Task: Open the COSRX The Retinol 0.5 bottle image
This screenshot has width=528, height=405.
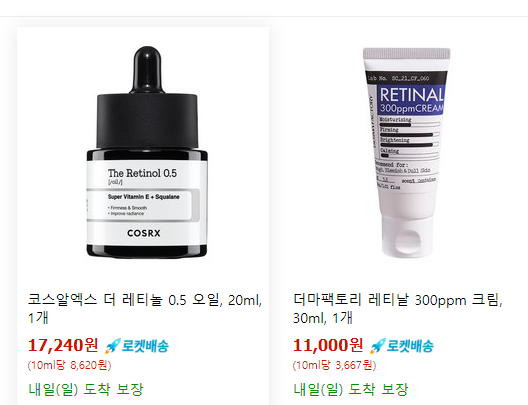Action: [x=147, y=153]
